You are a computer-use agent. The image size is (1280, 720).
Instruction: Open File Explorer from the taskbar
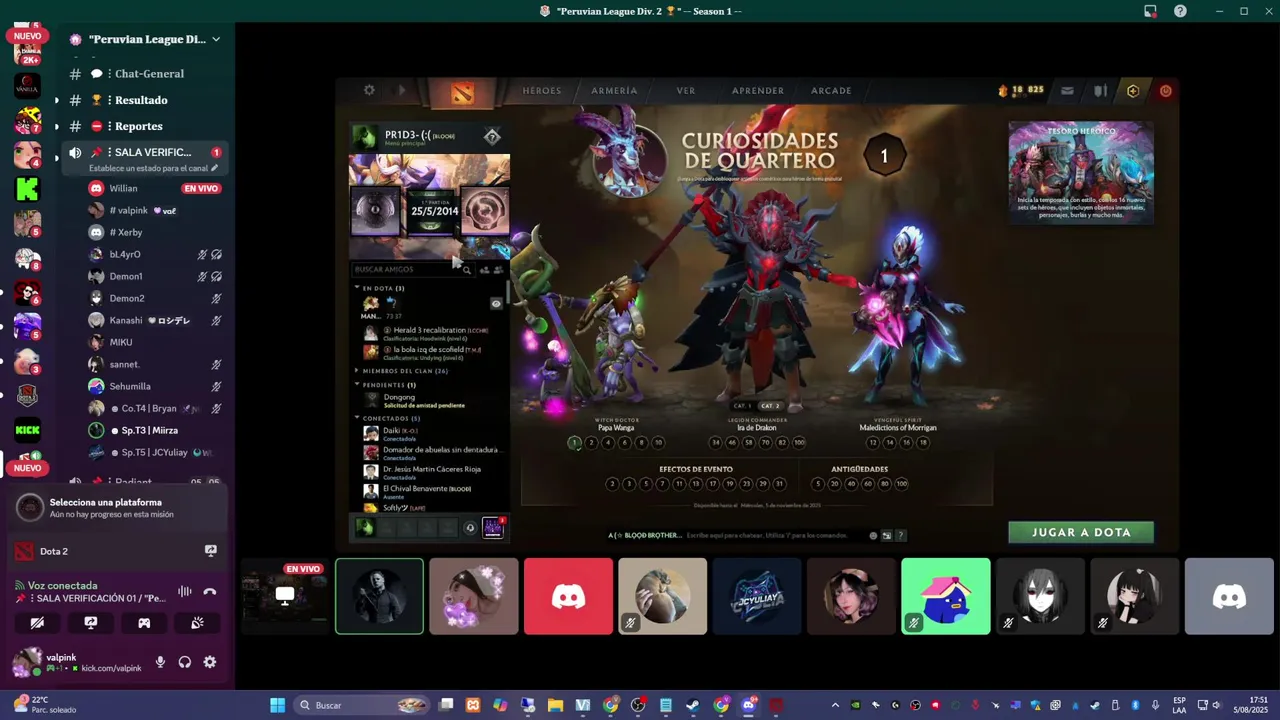[x=555, y=705]
